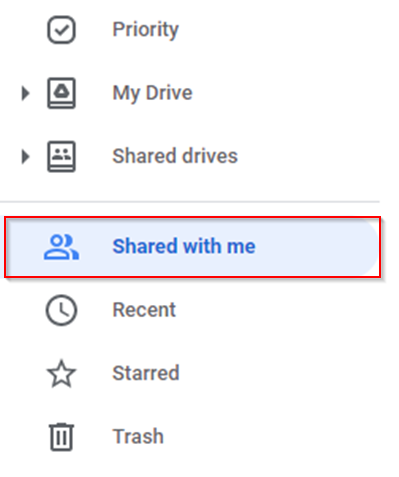This screenshot has height=477, width=399.
Task: Click the Priority checkmark icon
Action: [x=61, y=30]
